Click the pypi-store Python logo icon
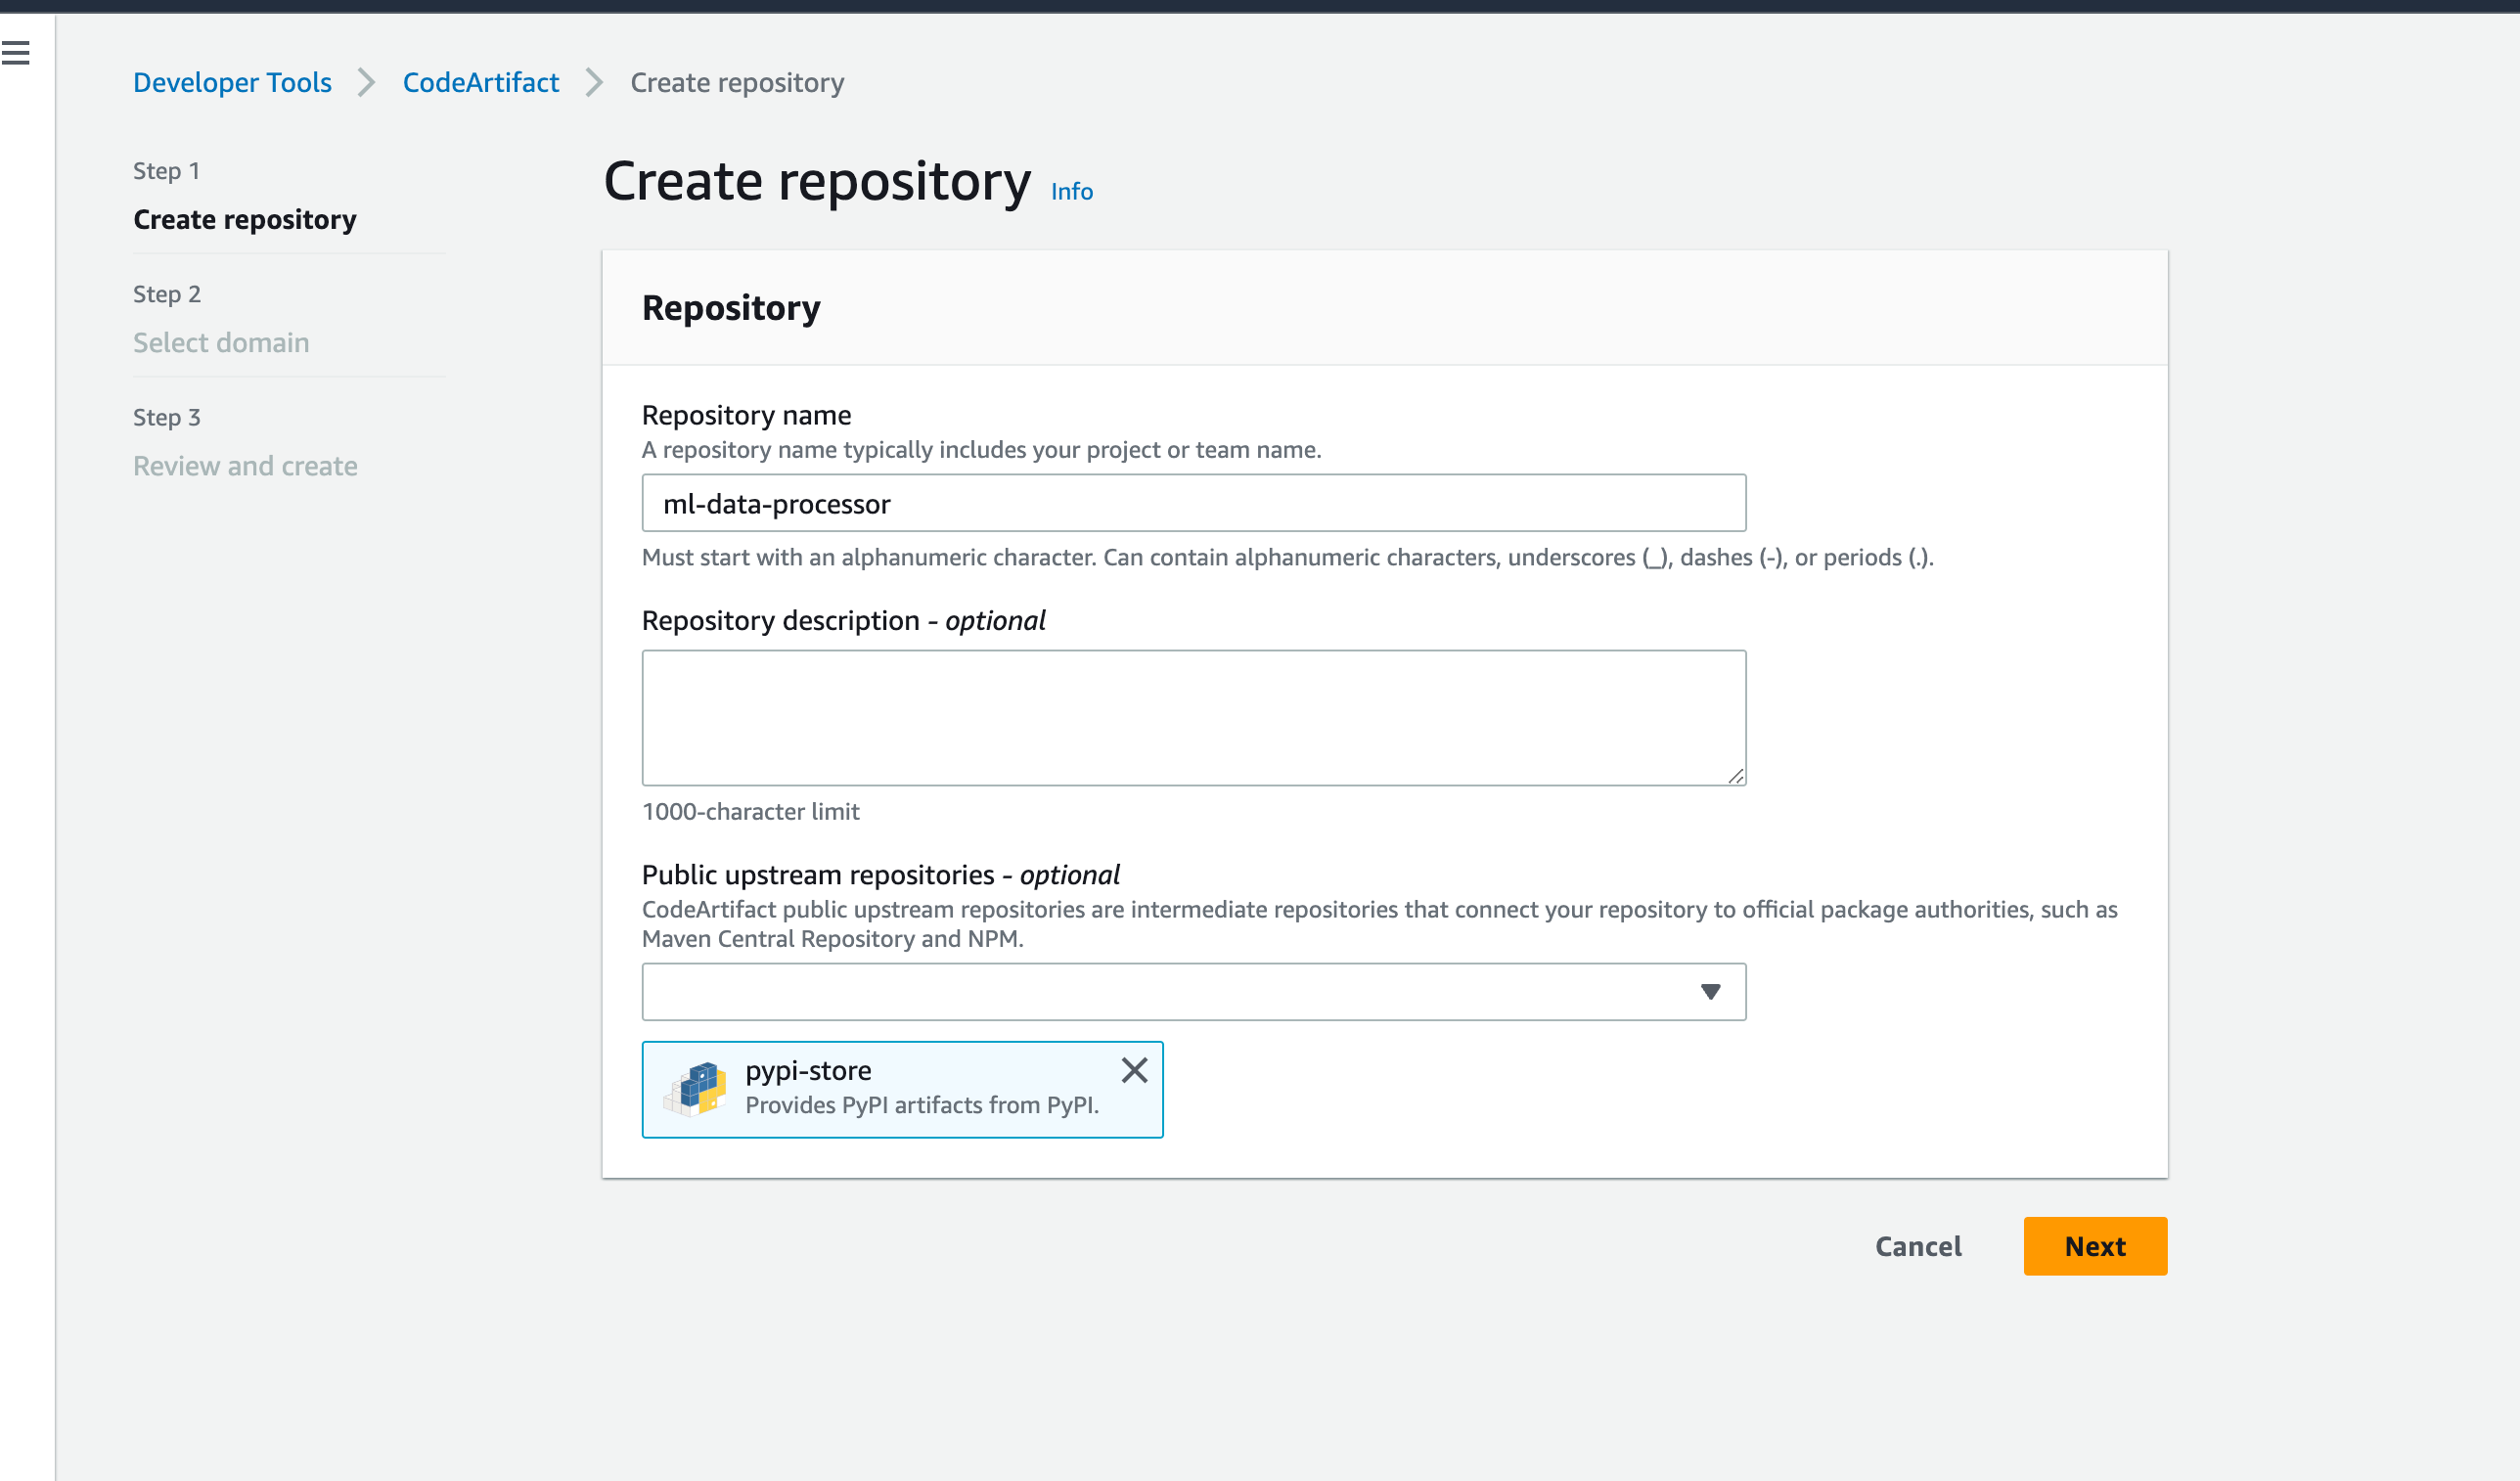The height and width of the screenshot is (1481, 2520). (x=695, y=1089)
